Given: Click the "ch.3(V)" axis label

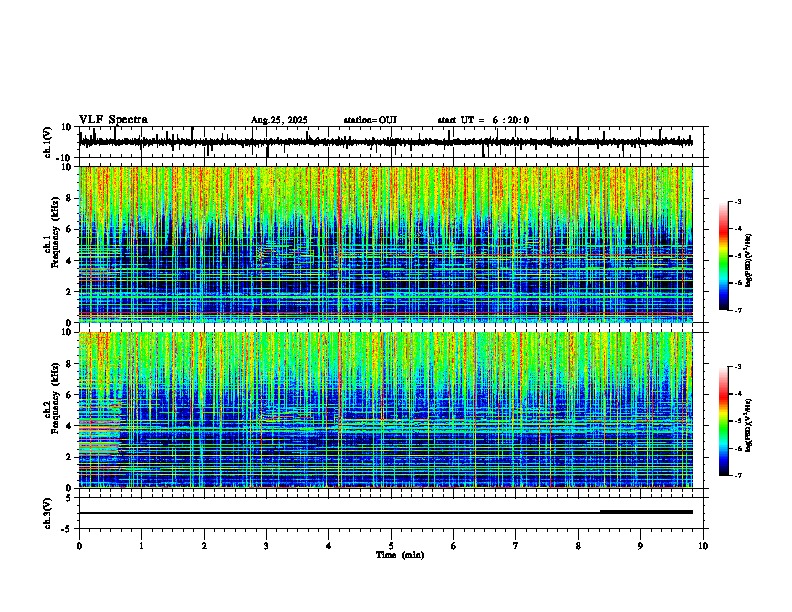Looking at the screenshot, I should pos(47,513).
